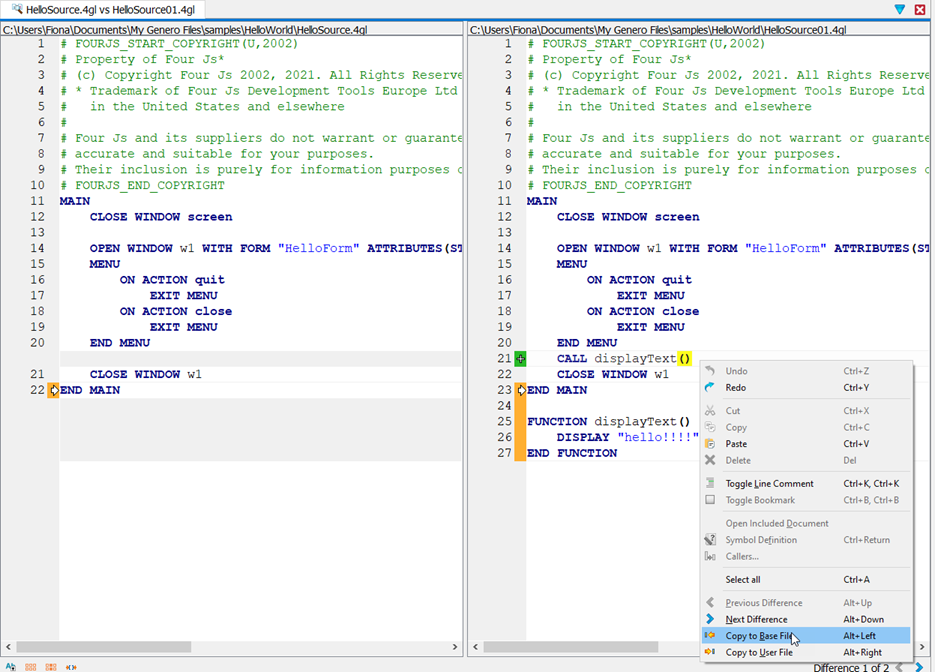Toggle Bookmark via the context menu
The image size is (935, 672).
pos(763,500)
